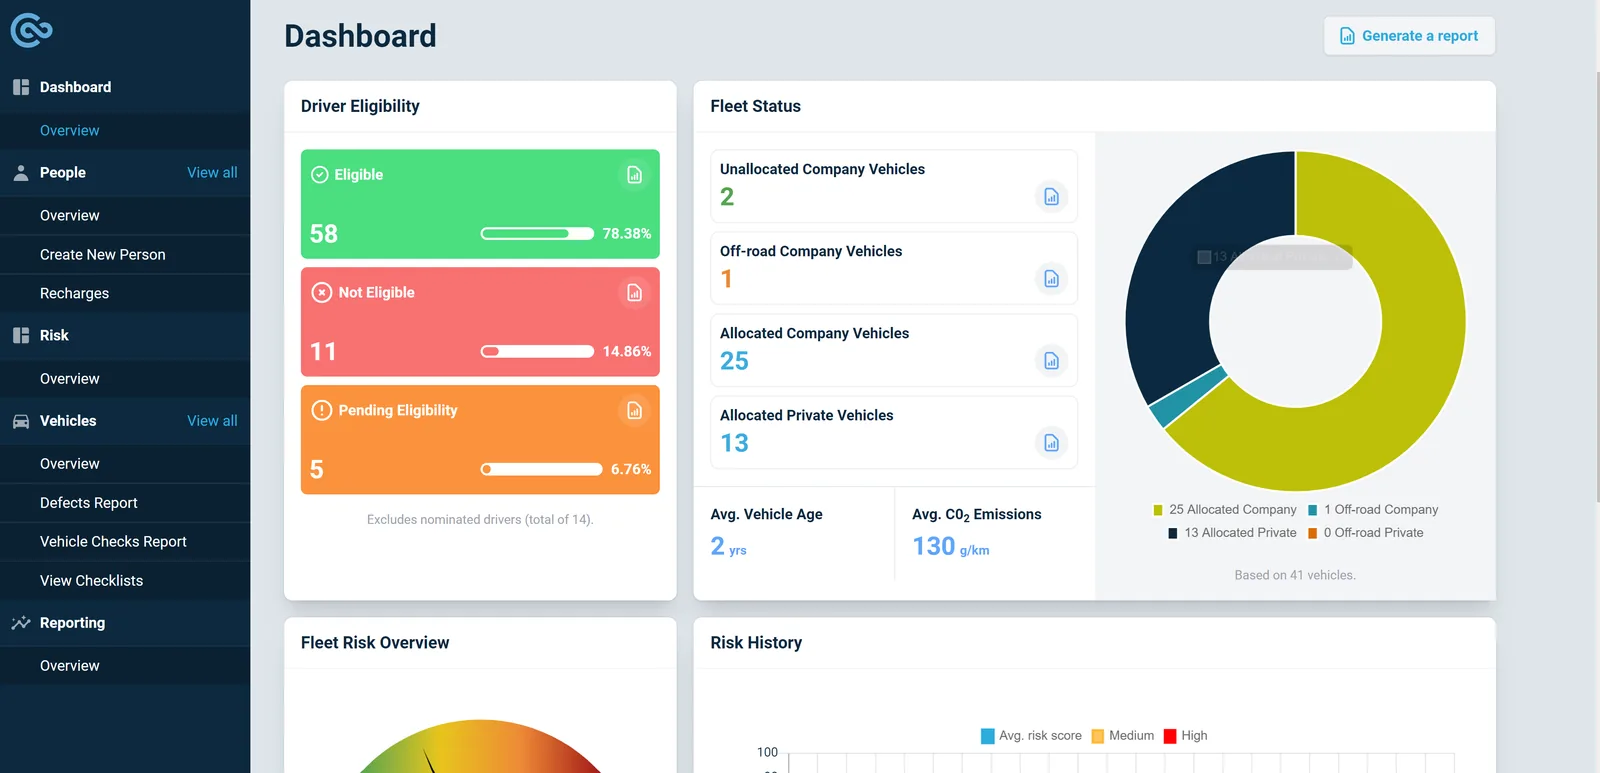Open report icon on Eligible card
The width and height of the screenshot is (1600, 773).
coord(634,175)
